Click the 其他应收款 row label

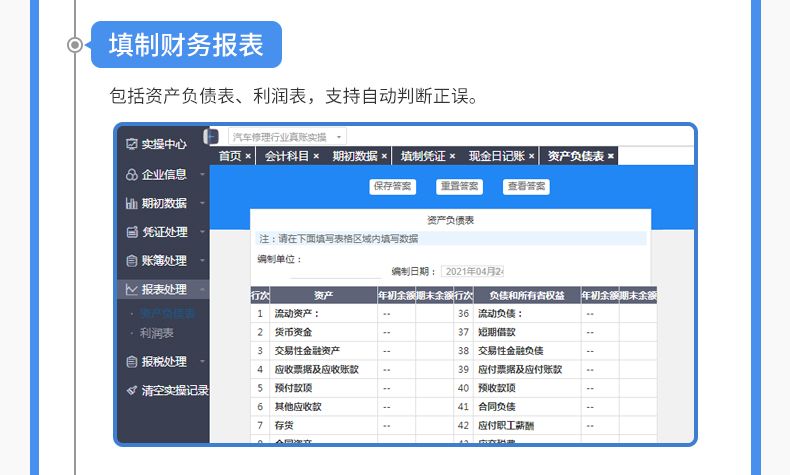pyautogui.click(x=298, y=406)
